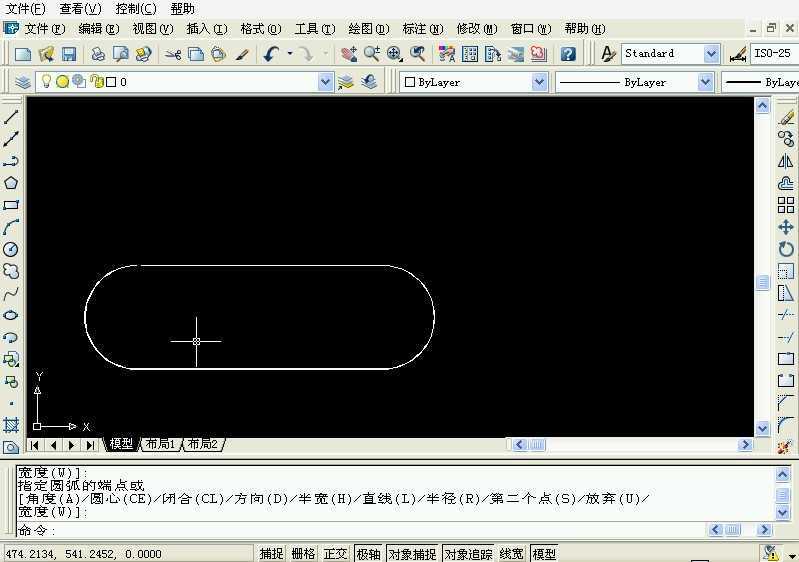Expand the ByLayer linetype dropdown
The width and height of the screenshot is (799, 562).
pyautogui.click(x=705, y=82)
